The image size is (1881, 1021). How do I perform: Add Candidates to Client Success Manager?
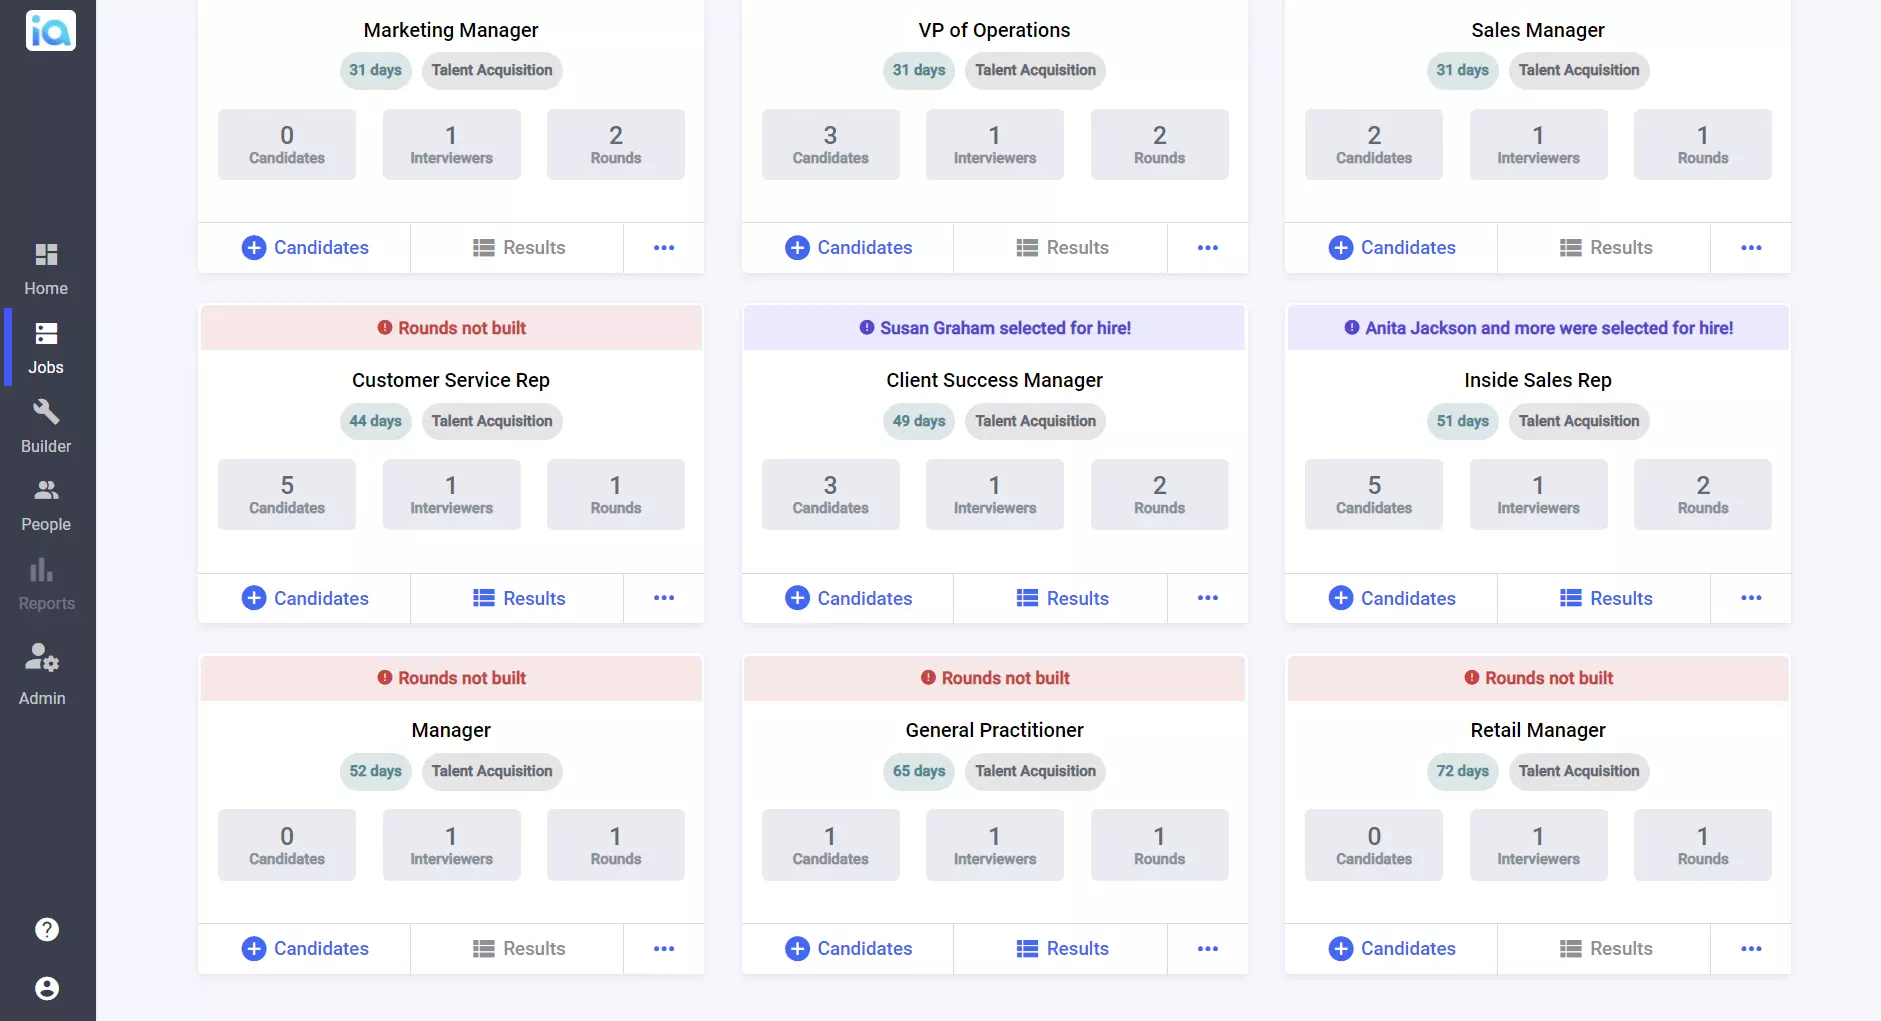(848, 598)
